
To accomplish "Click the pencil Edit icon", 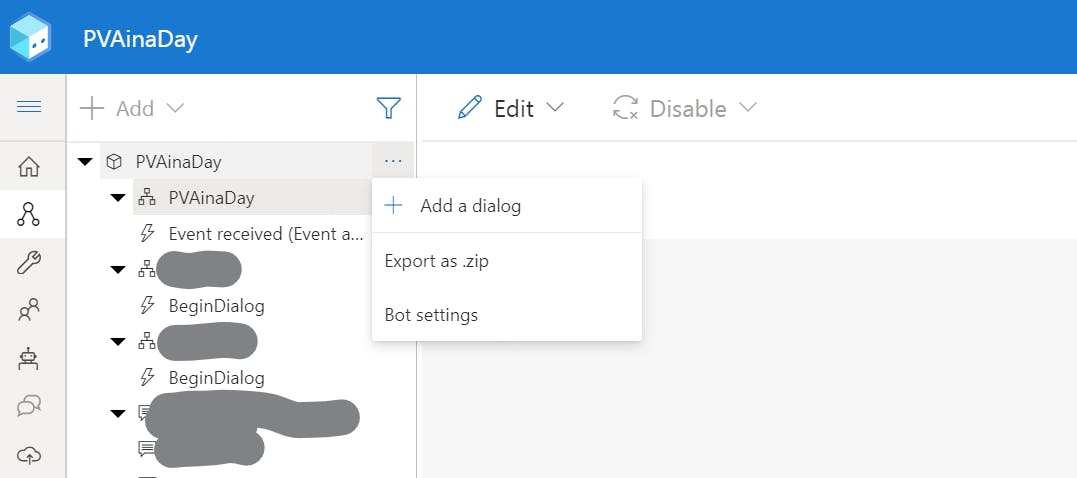I will click(x=470, y=108).
